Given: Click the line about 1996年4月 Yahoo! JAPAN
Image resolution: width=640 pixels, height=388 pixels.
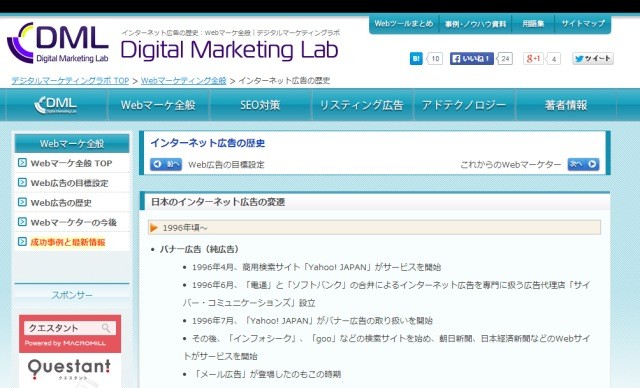Looking at the screenshot, I should pos(316,267).
